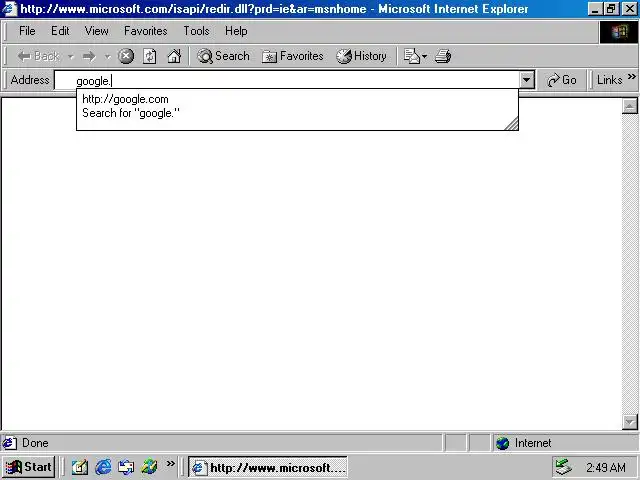Click the Forward arrow toolbar button
The width and height of the screenshot is (640, 480).
[x=89, y=56]
